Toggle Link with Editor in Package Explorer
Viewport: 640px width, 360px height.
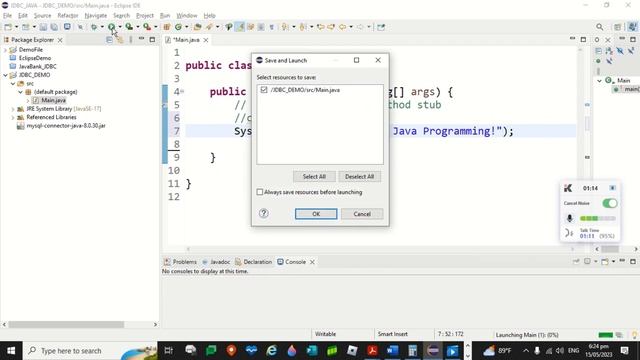tap(120, 40)
